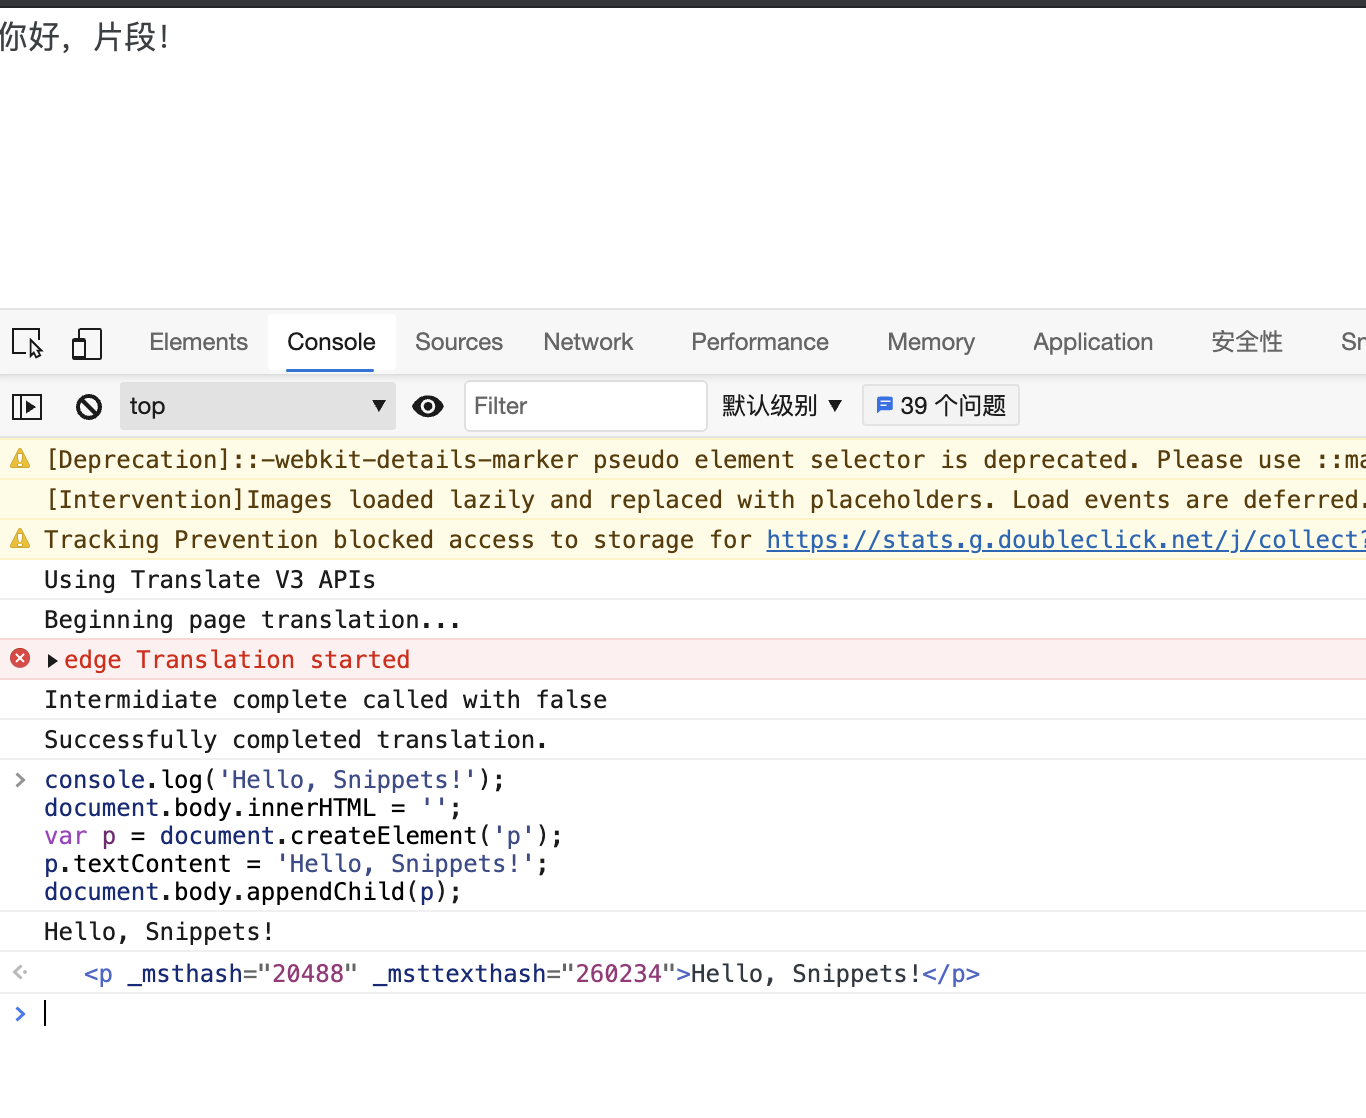Expand the edge Translation started error

click(53, 660)
